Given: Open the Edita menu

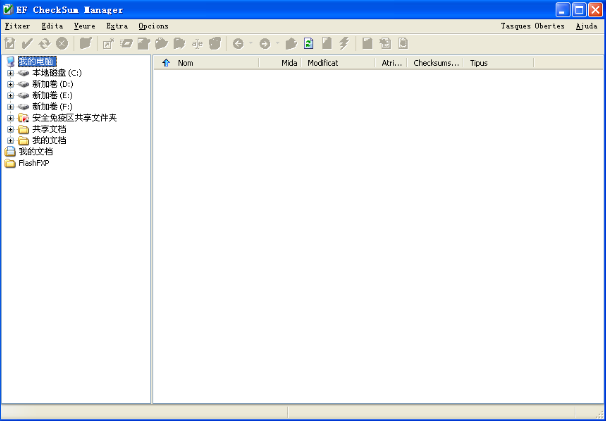Looking at the screenshot, I should click(x=52, y=26).
